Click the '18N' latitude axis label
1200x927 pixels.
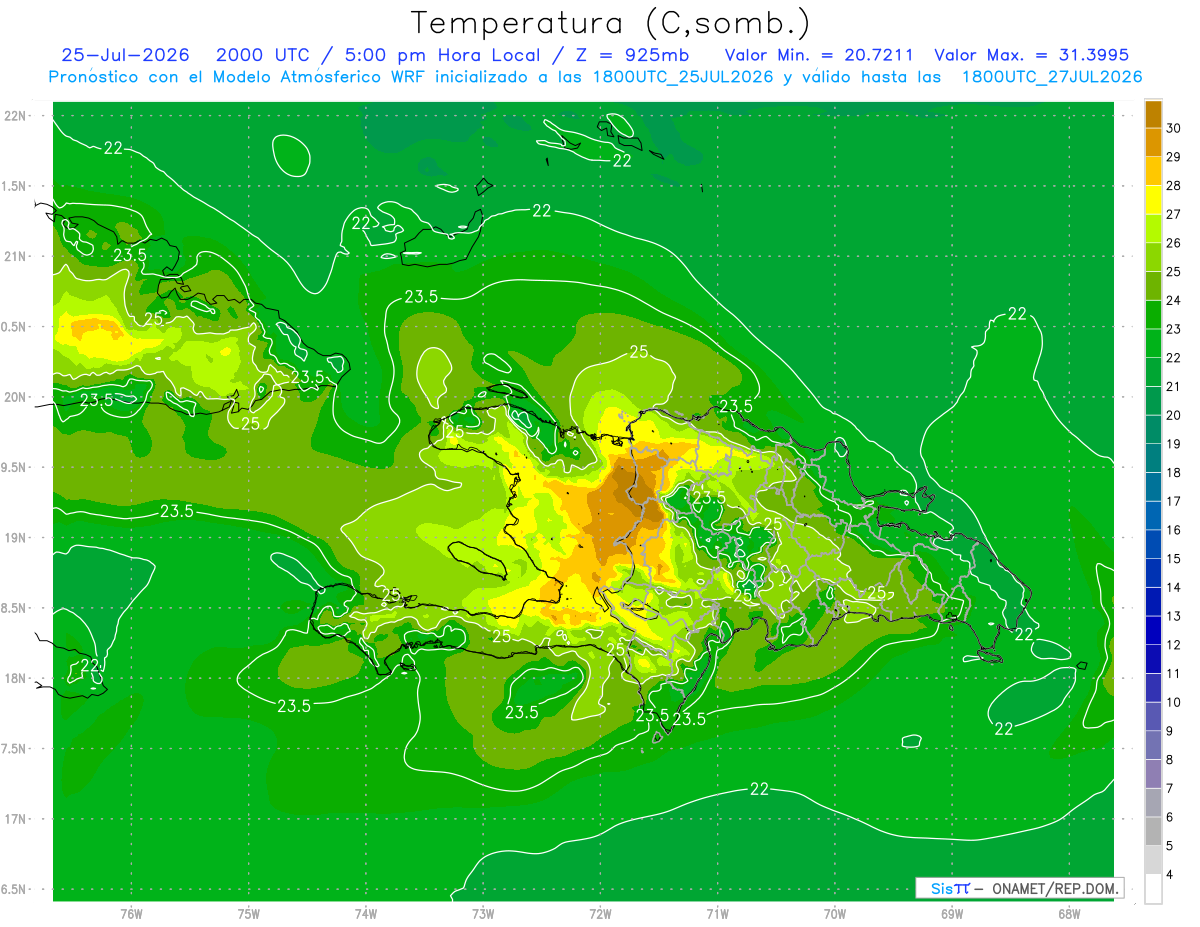click(x=15, y=679)
